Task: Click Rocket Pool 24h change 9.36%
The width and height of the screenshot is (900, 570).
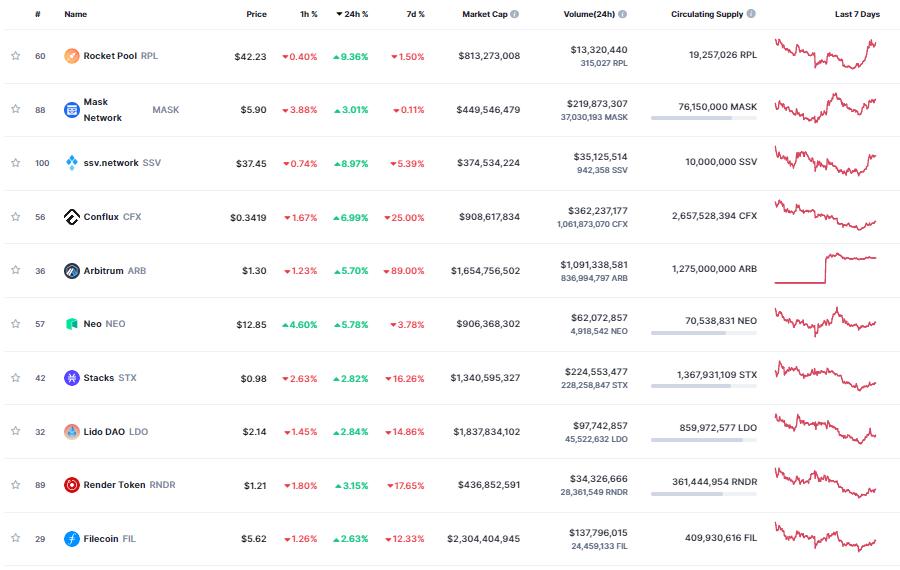Action: click(x=351, y=57)
